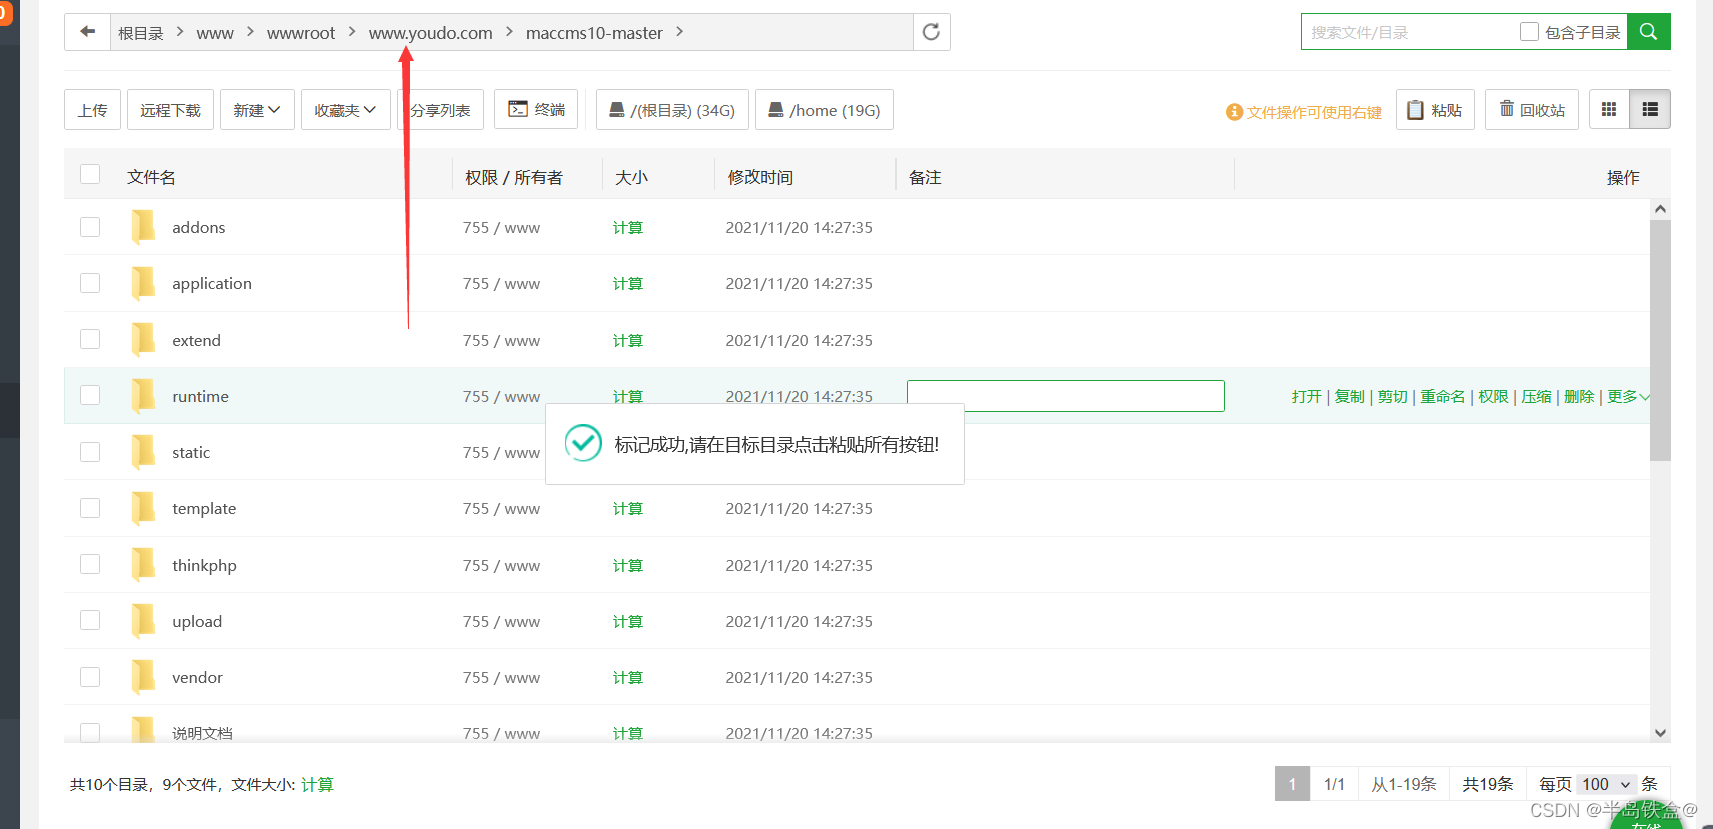Image resolution: width=1713 pixels, height=829 pixels.
Task: Check the runtime folder checkbox
Action: (x=90, y=395)
